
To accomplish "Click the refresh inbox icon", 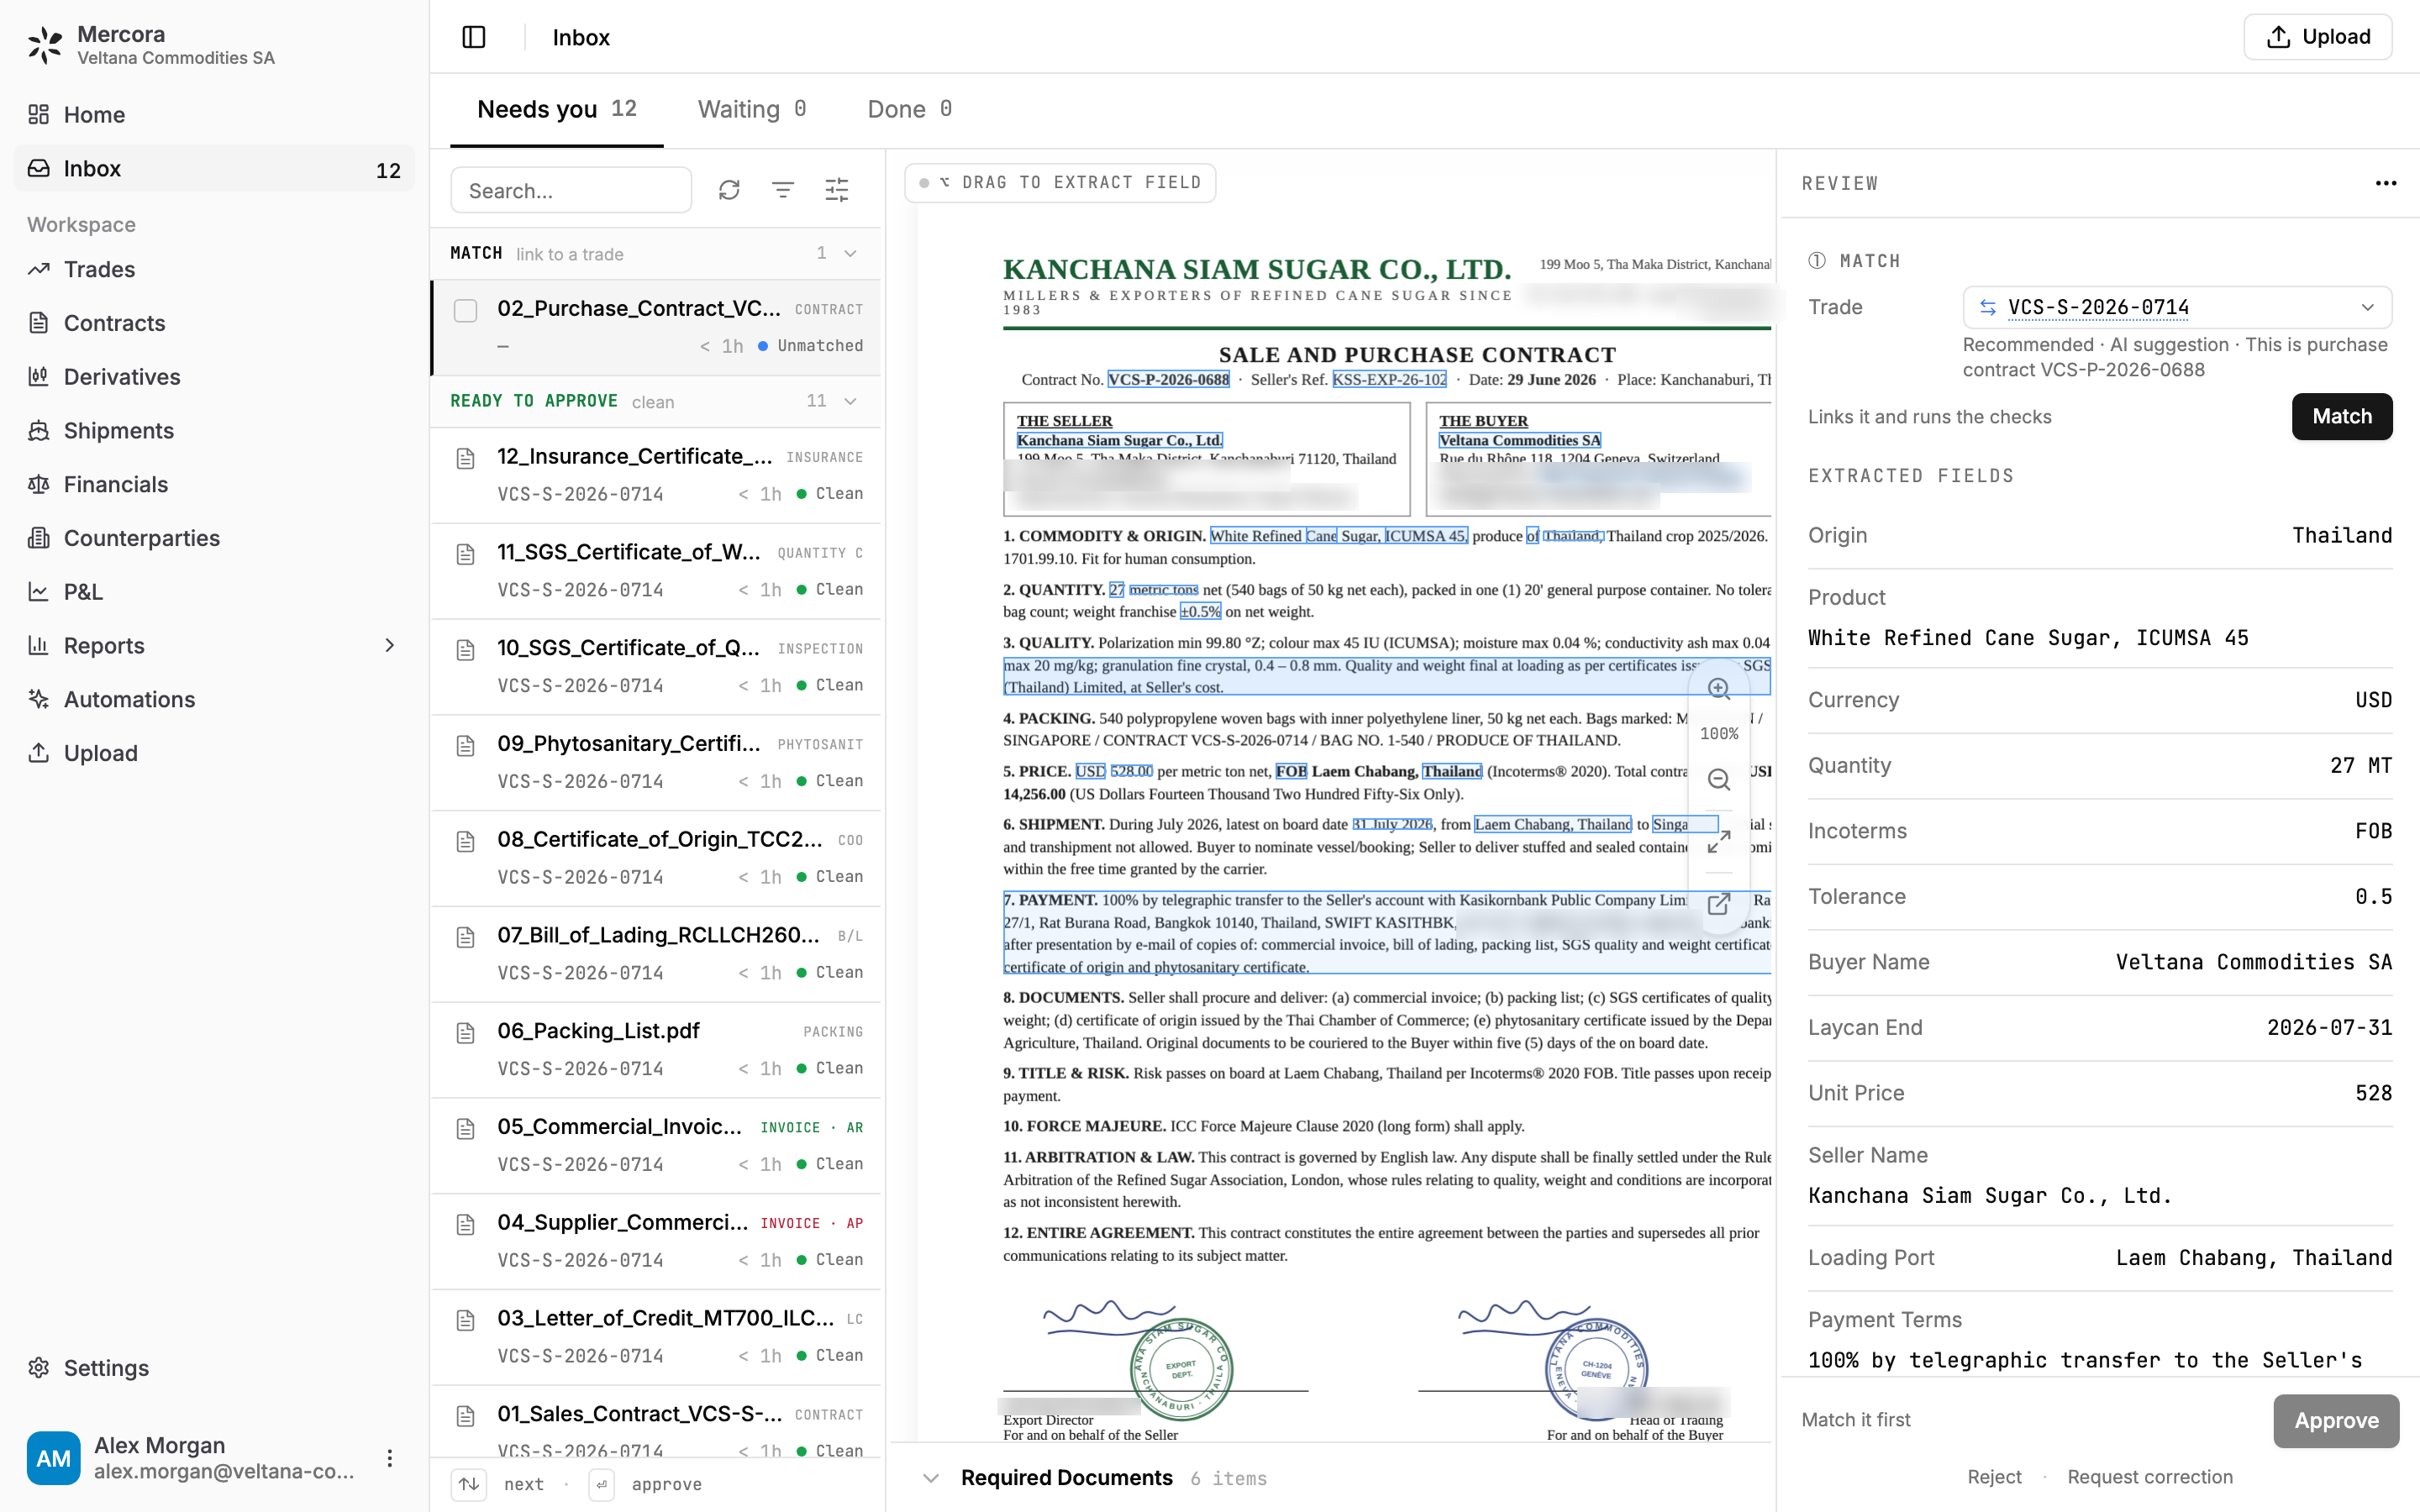I will pyautogui.click(x=729, y=190).
